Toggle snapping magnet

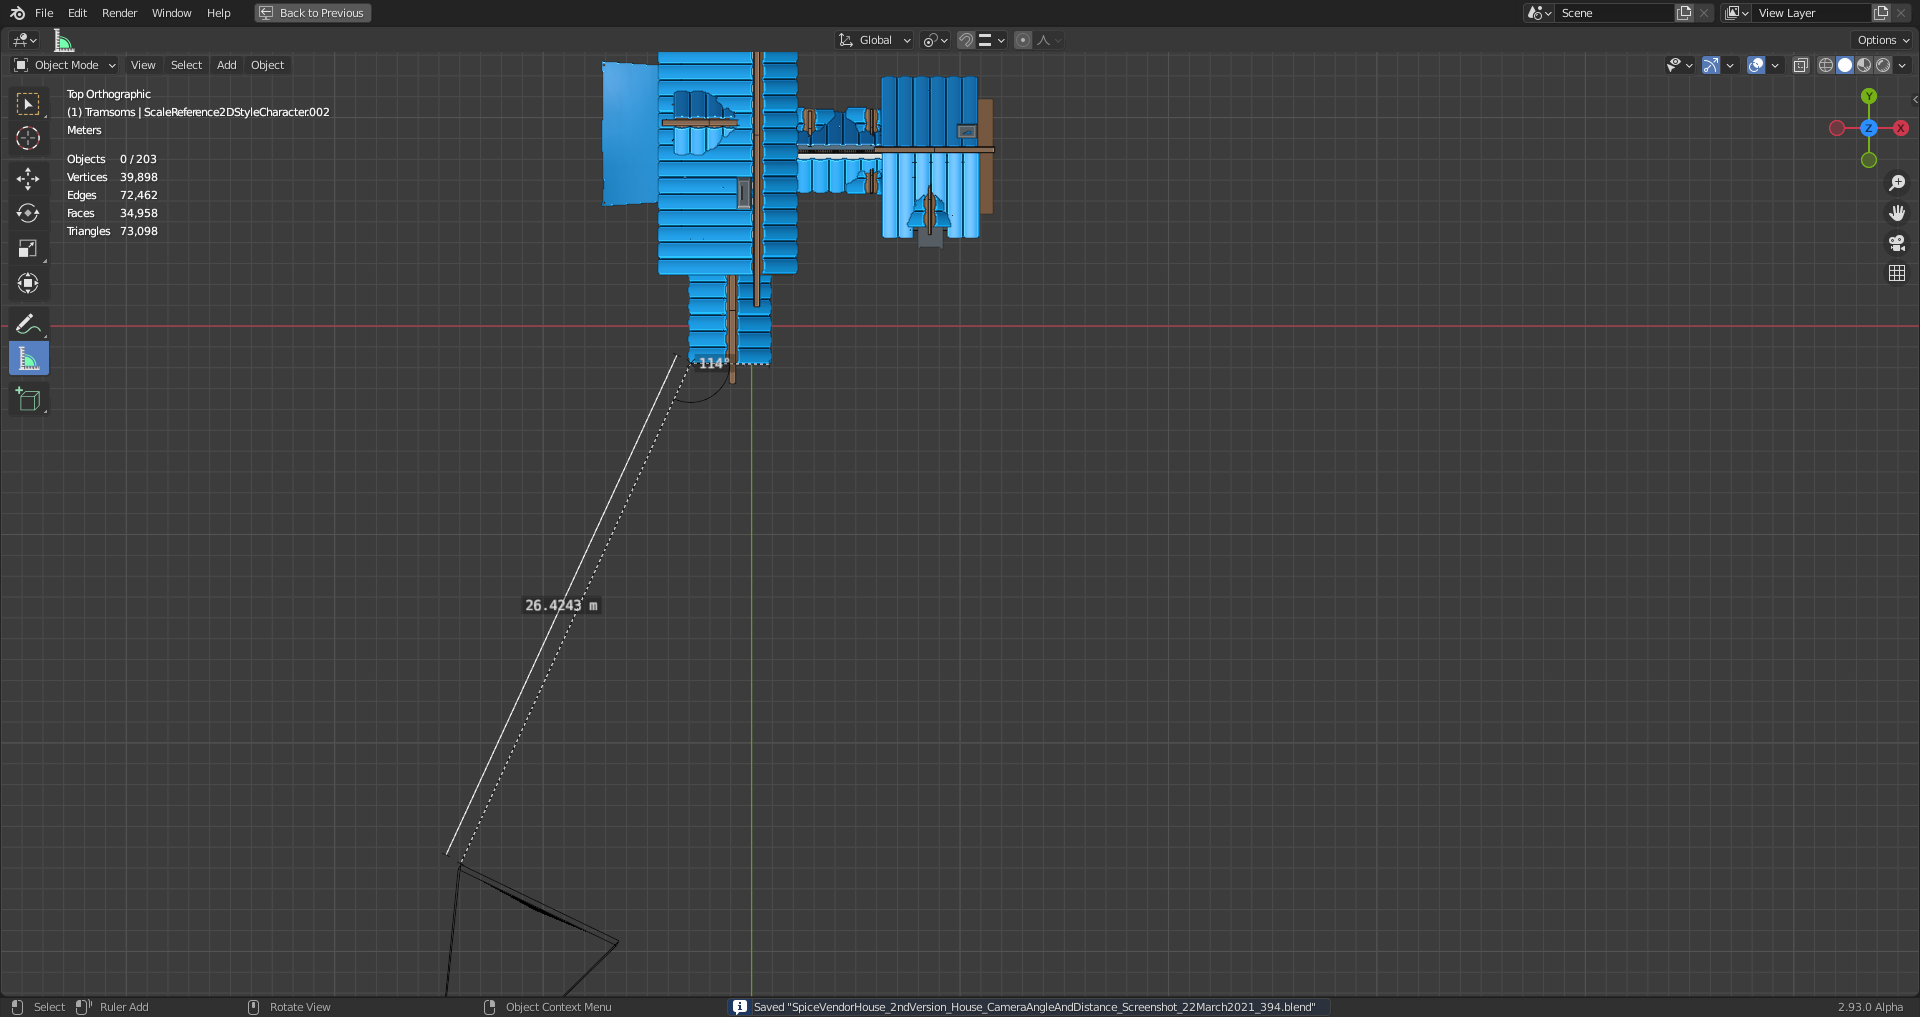(966, 40)
